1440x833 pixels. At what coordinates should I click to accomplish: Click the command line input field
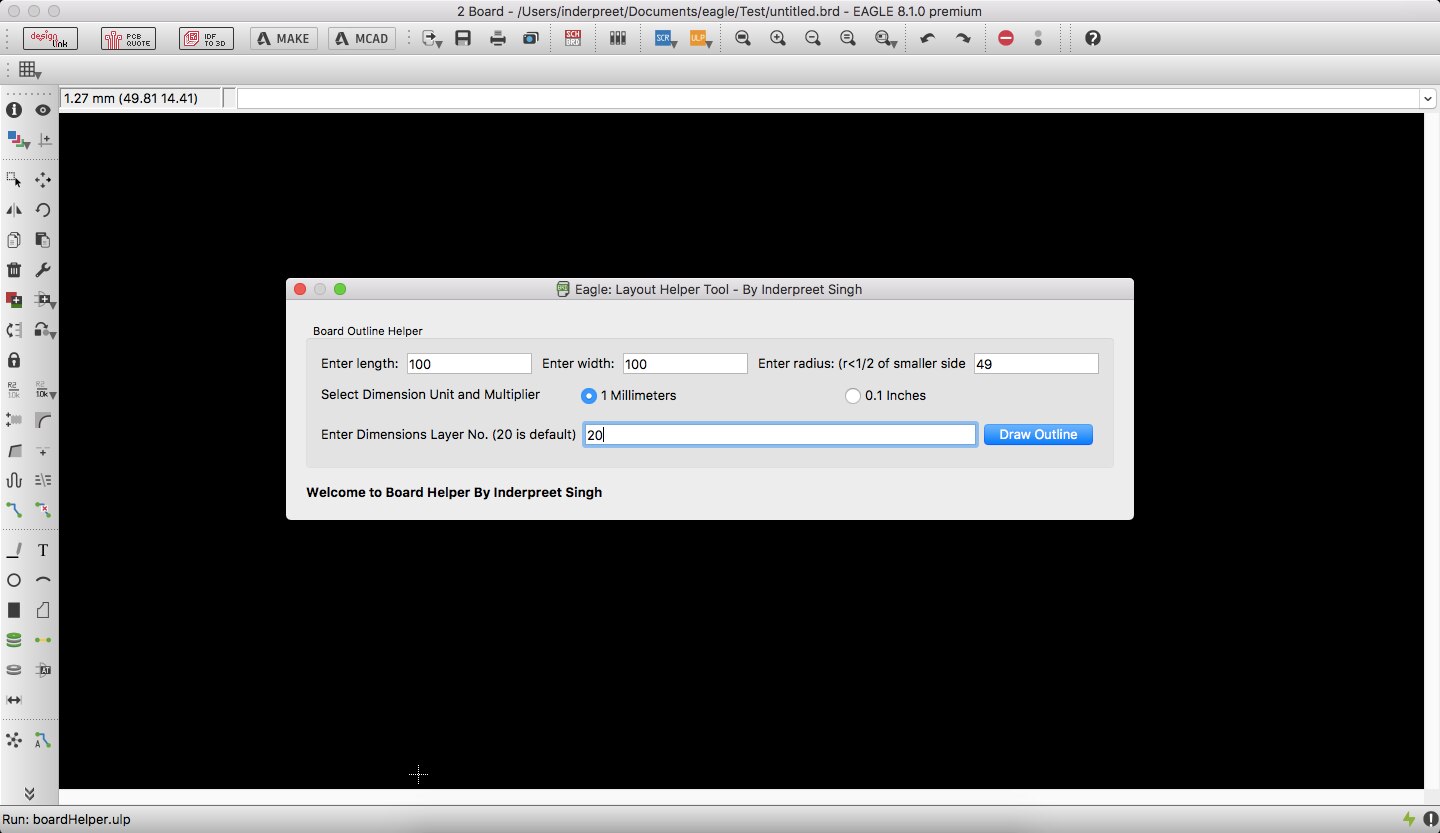[828, 98]
